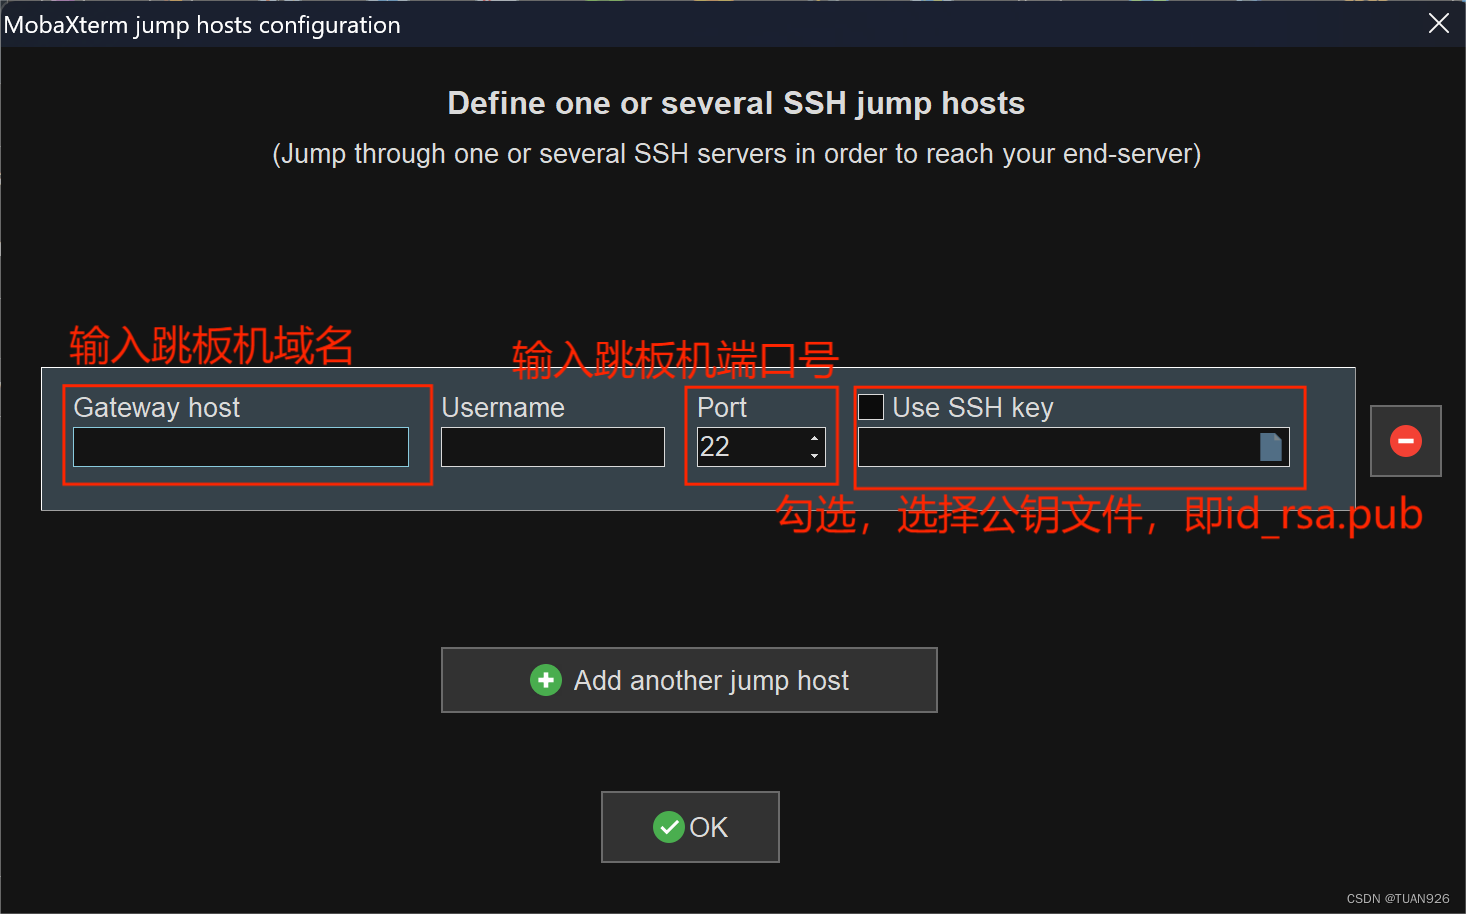The height and width of the screenshot is (914, 1466).
Task: Confirm with the OK button
Action: [x=690, y=827]
